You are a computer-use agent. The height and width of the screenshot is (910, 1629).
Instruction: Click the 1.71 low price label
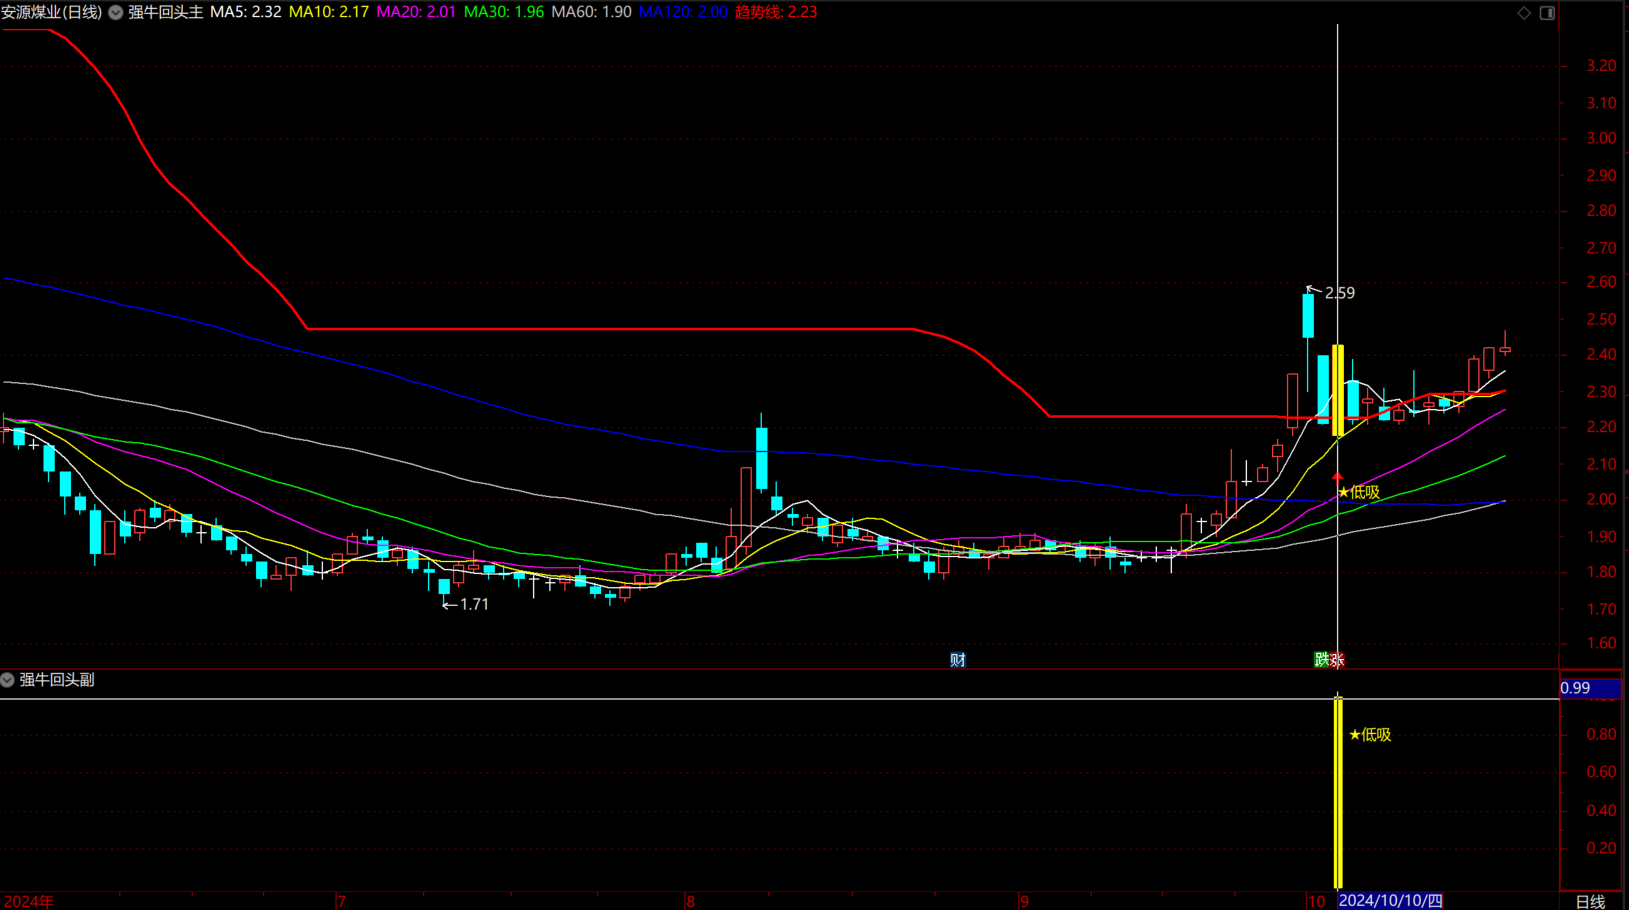pyautogui.click(x=474, y=605)
